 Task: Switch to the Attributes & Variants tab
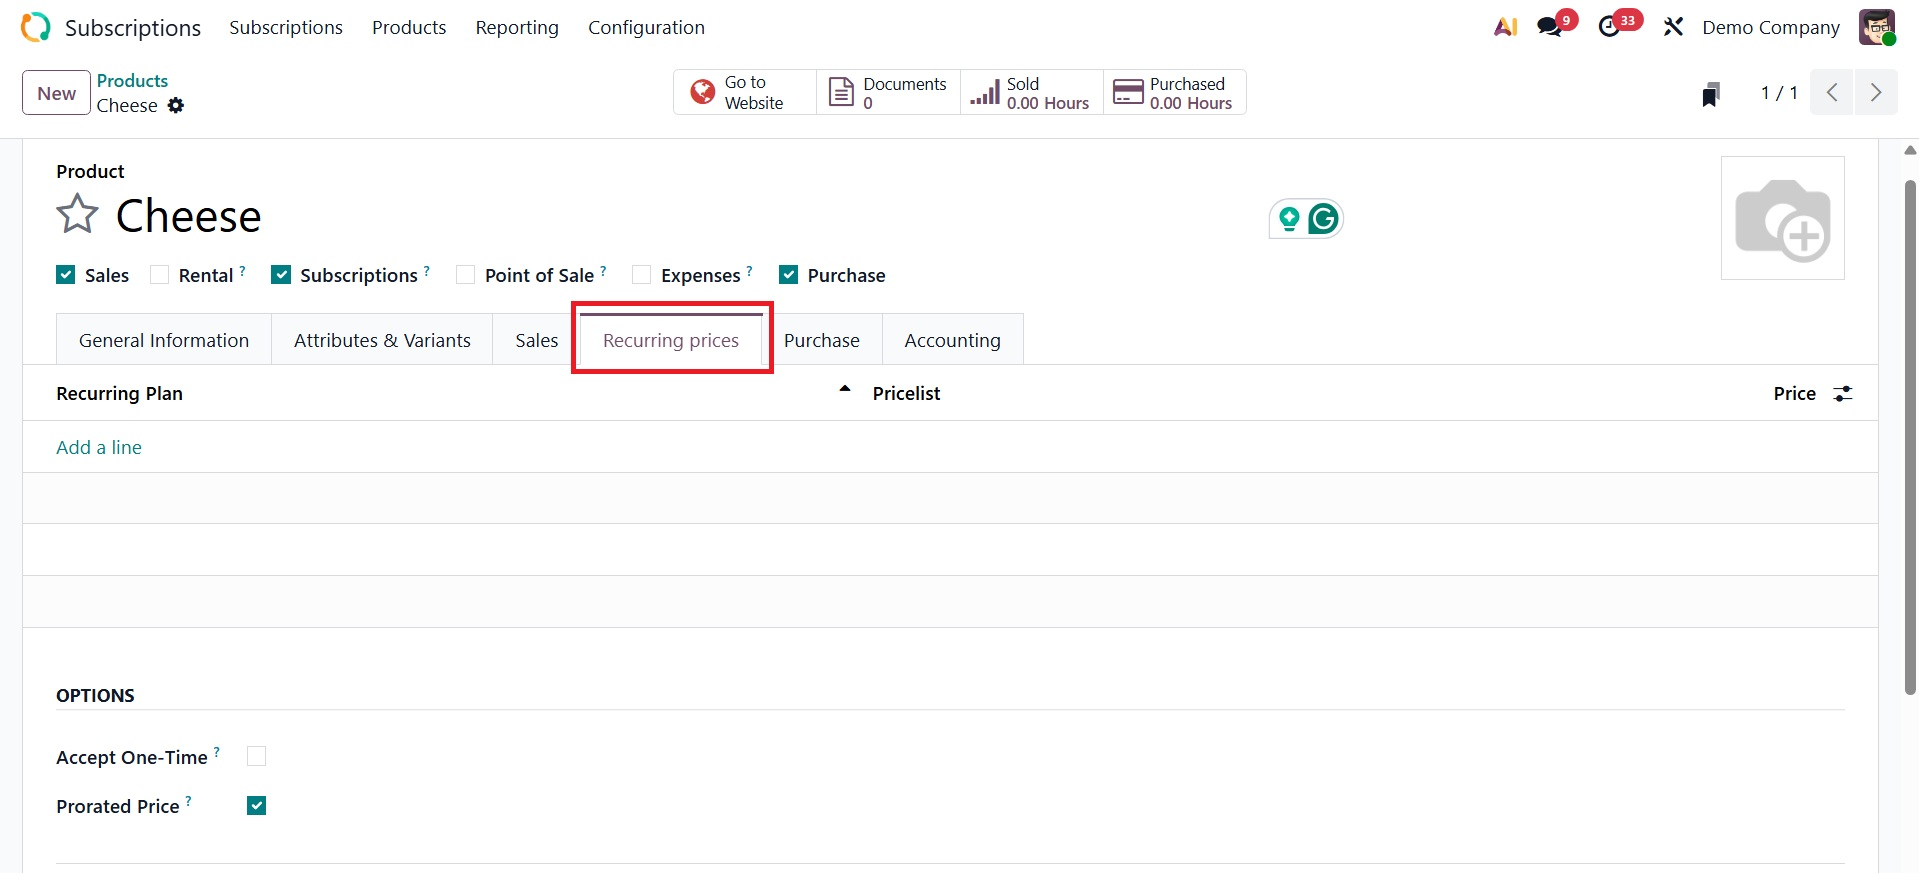click(382, 341)
